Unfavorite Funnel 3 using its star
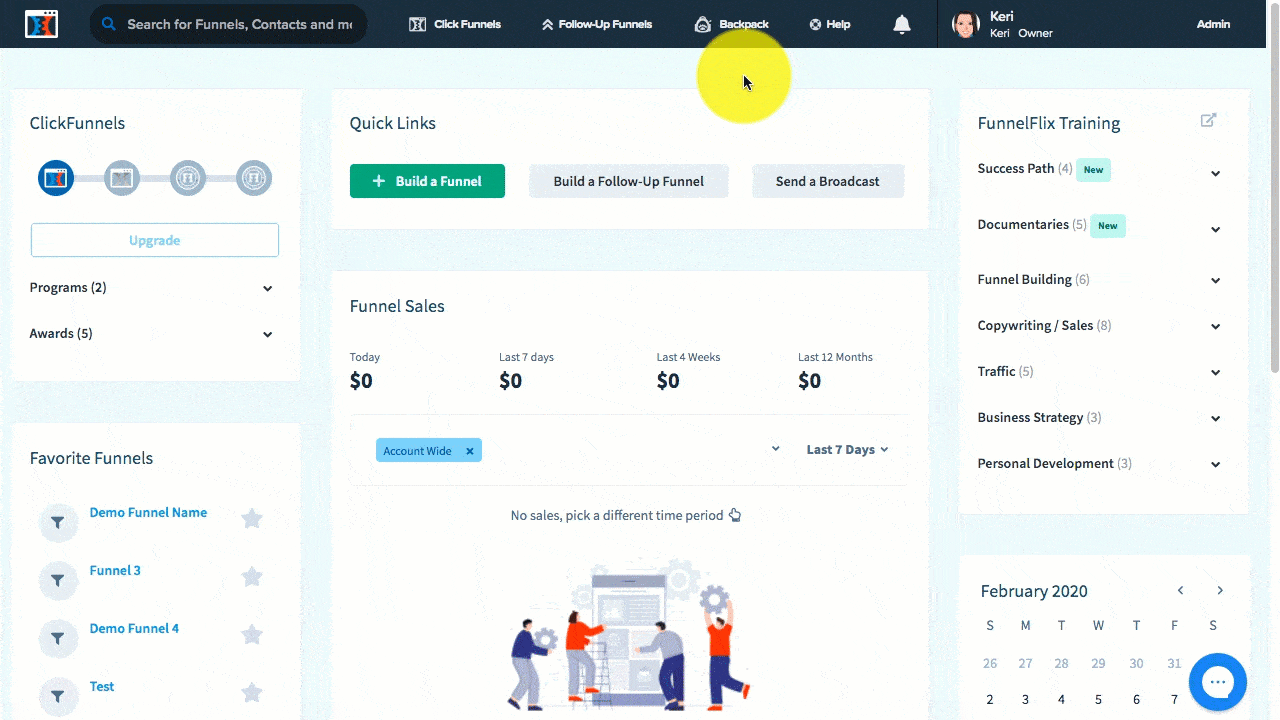Screen dimensions: 1280x720 [x=251, y=577]
